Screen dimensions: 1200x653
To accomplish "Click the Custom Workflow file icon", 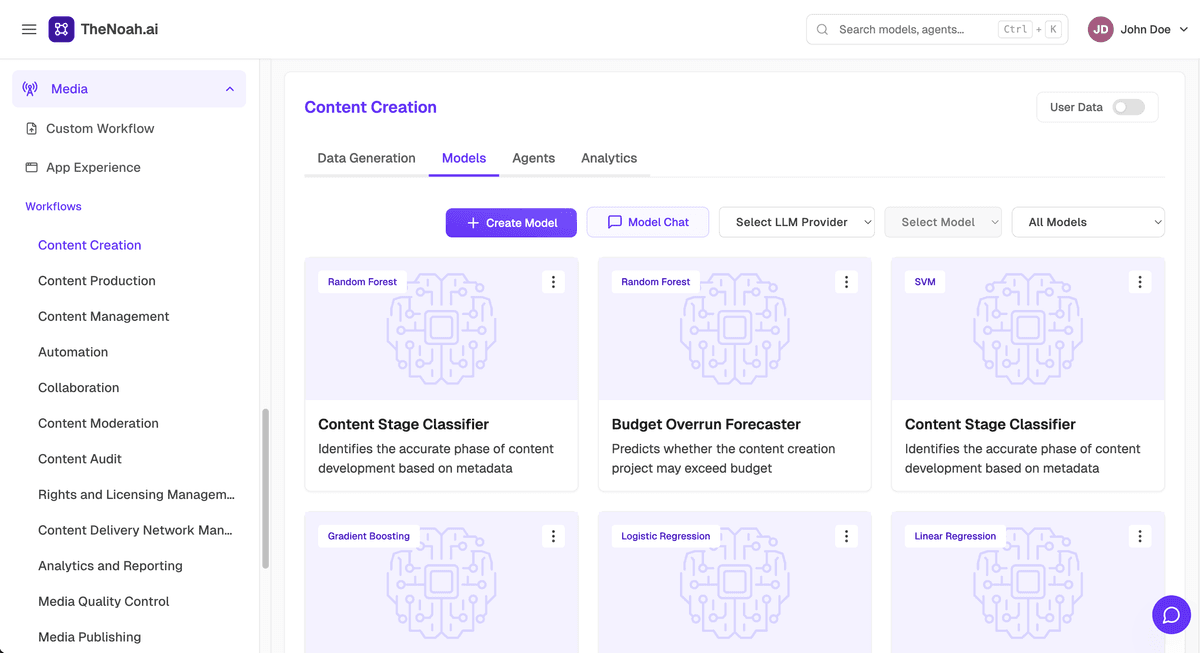I will (31, 129).
